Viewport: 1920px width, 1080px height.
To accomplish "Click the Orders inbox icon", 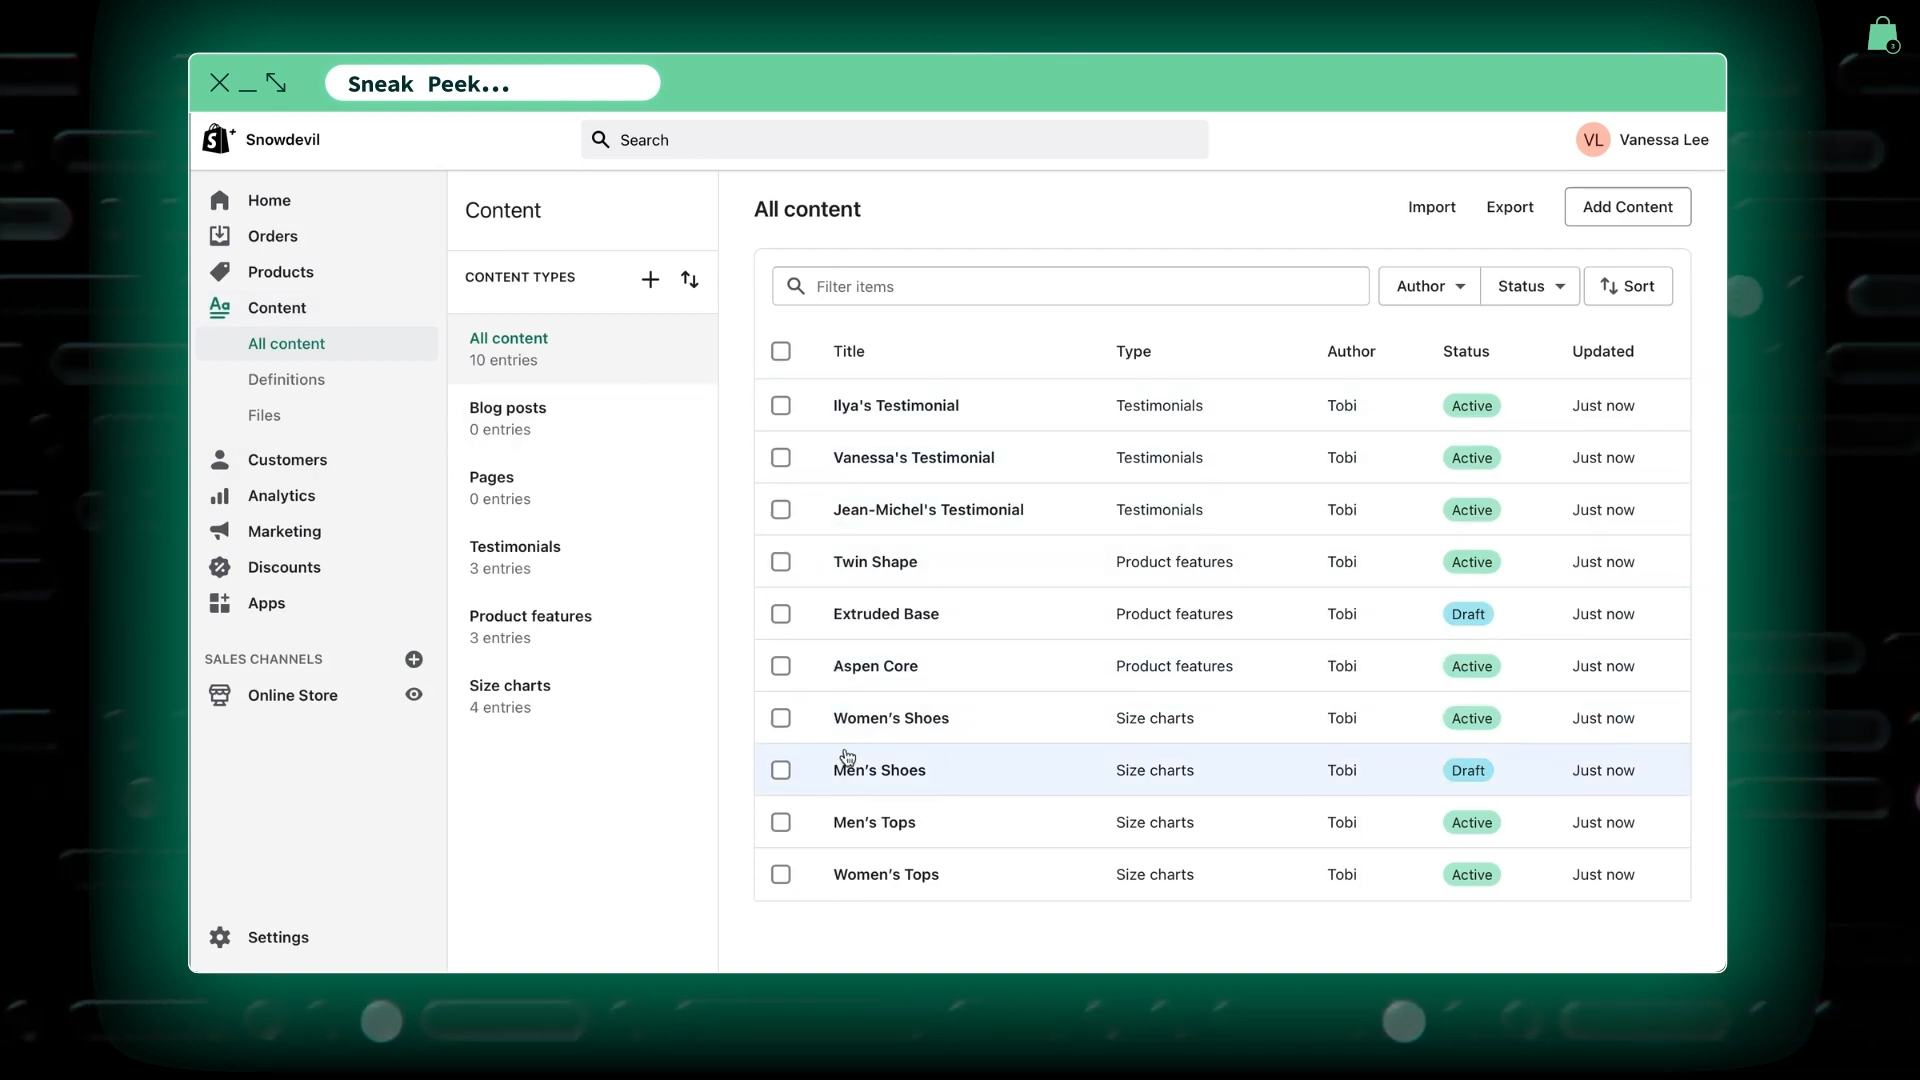I will 220,236.
